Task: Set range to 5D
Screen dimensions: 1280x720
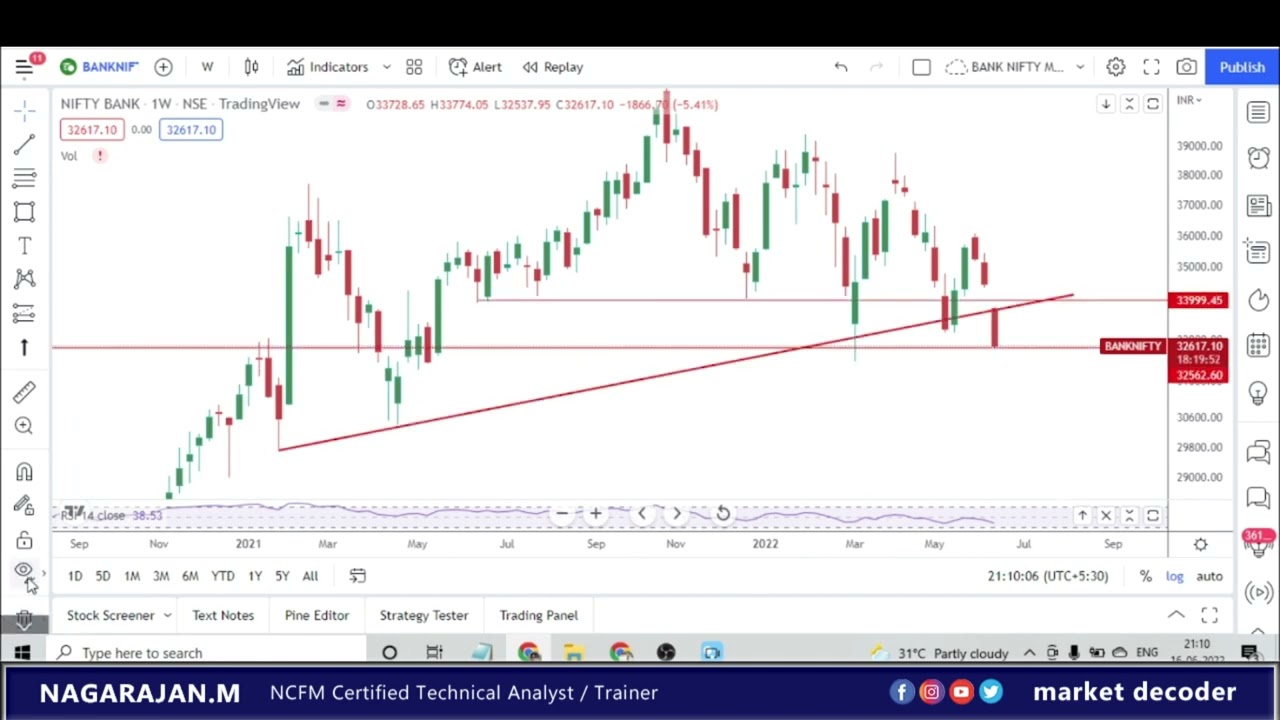Action: pyautogui.click(x=103, y=576)
